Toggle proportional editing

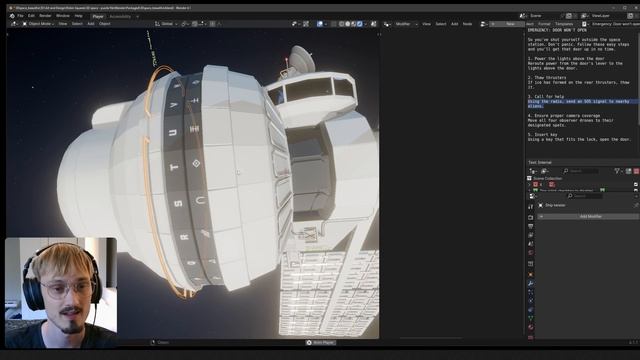click(x=213, y=24)
